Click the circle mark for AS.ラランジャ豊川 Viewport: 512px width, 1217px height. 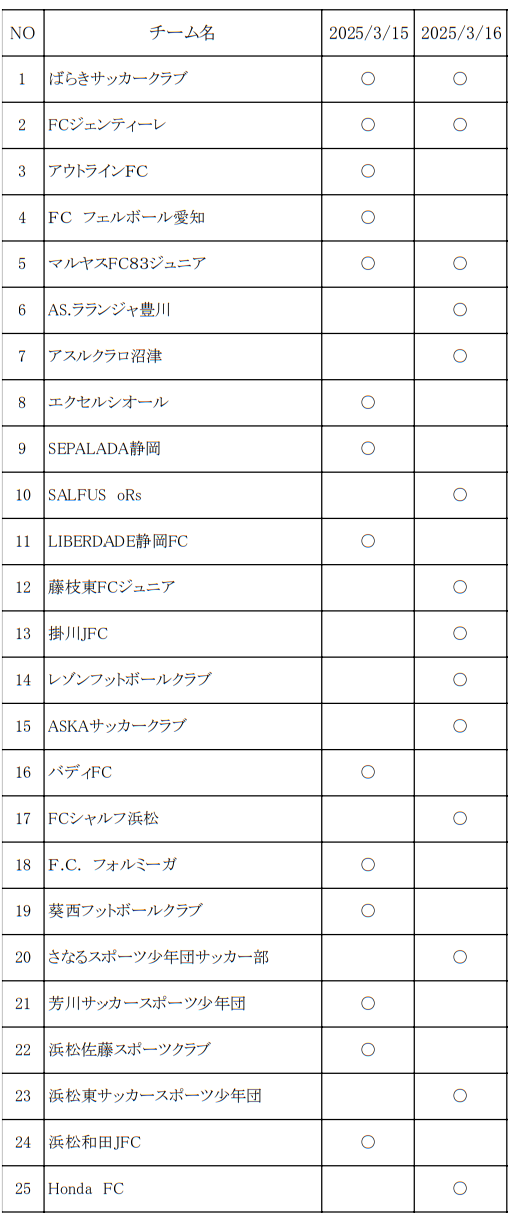pos(460,310)
